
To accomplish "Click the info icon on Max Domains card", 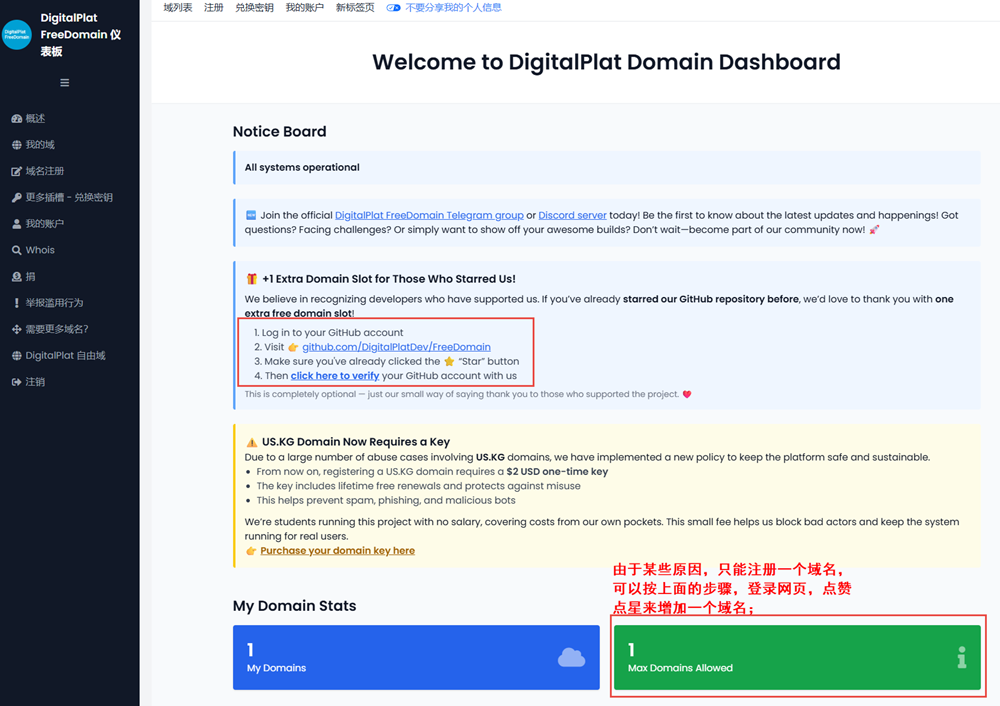I will pyautogui.click(x=962, y=658).
